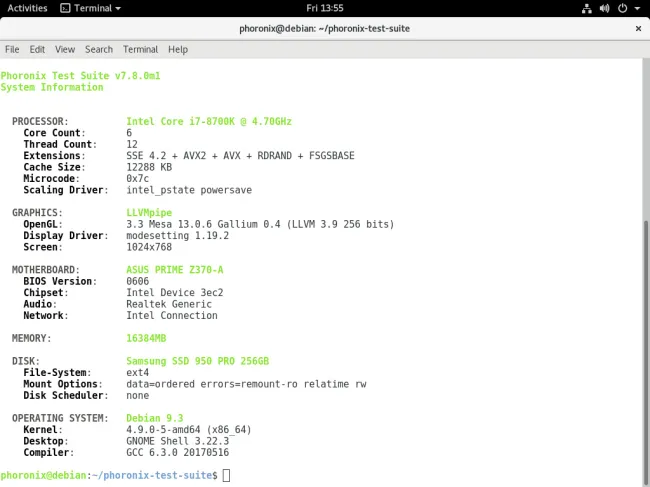Open the Help menu
The width and height of the screenshot is (650, 487).
[x=178, y=49]
